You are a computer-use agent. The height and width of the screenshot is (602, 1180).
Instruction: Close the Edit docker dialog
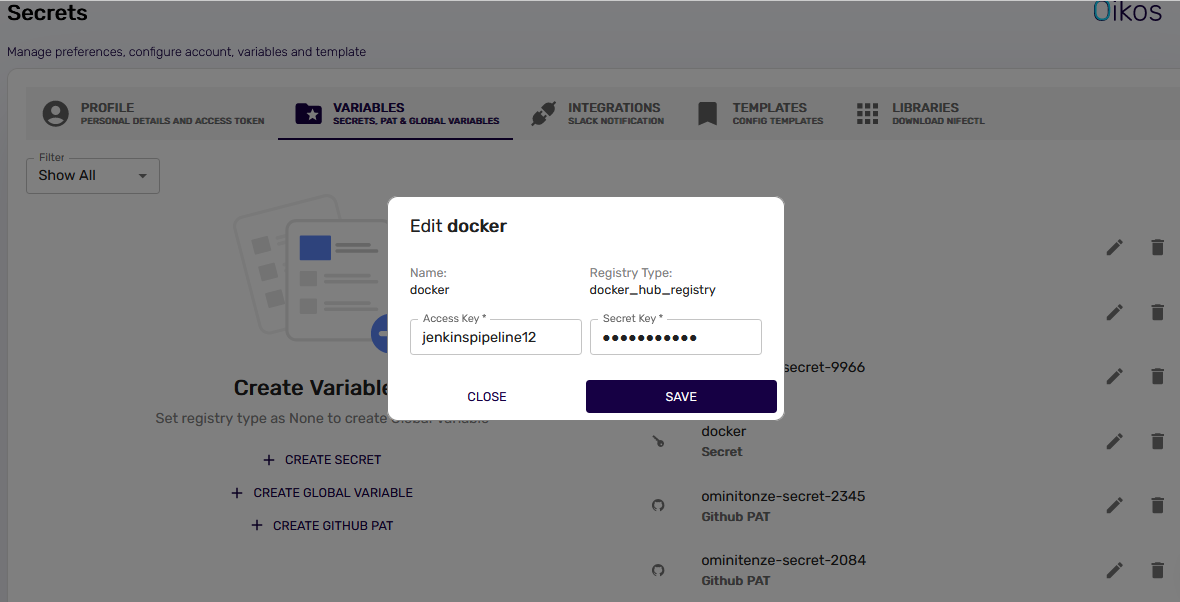[x=487, y=397]
